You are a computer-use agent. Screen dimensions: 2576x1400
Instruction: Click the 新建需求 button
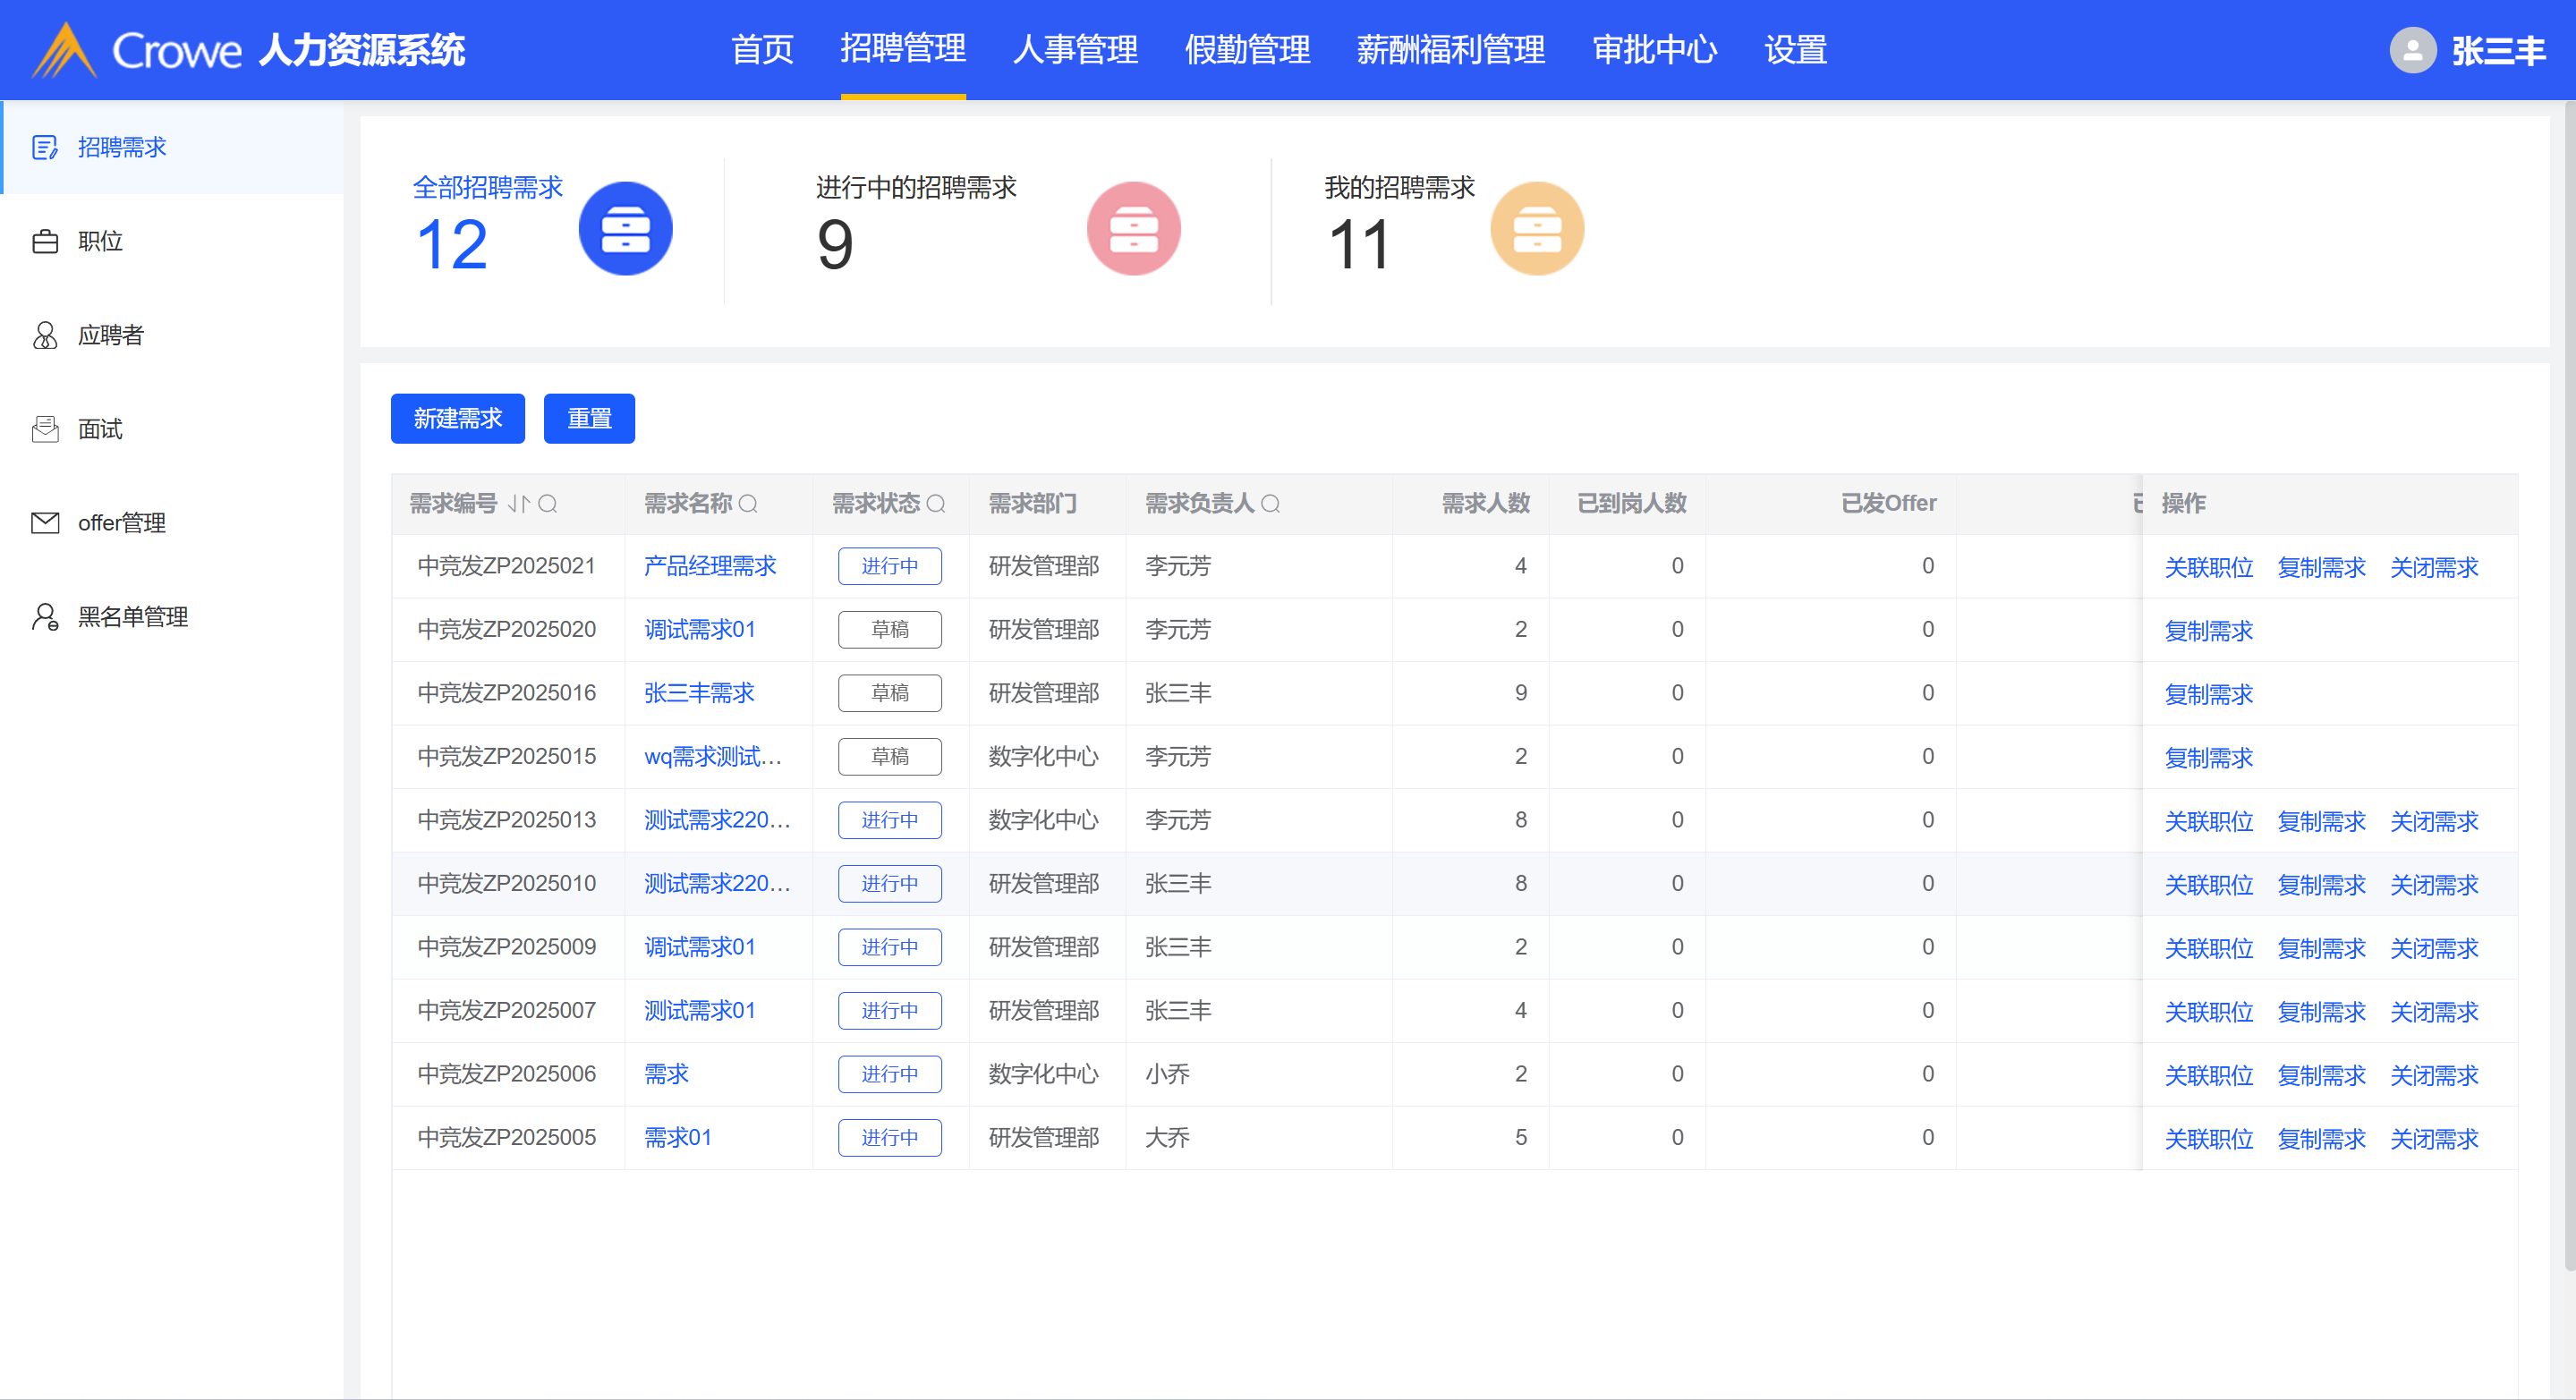(457, 418)
